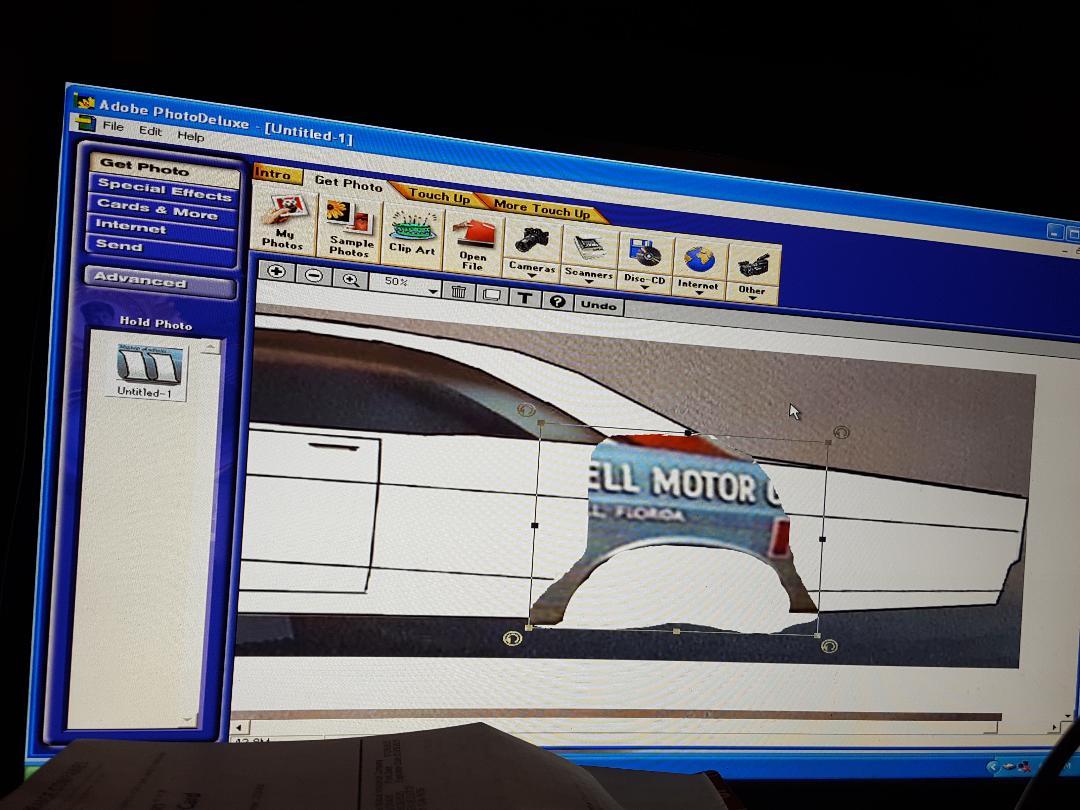Click the bottom-left rotate handle of the selection
Screen dimensions: 1080x810
click(x=512, y=638)
